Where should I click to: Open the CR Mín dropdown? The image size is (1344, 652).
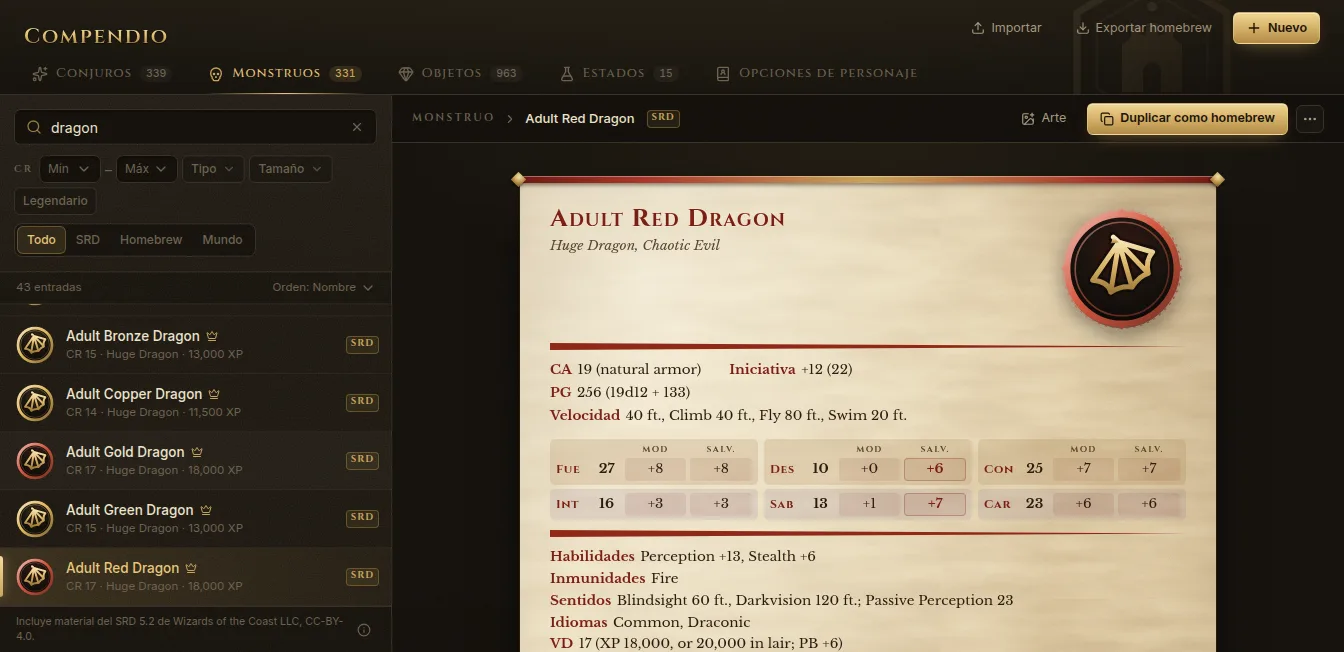coord(69,169)
